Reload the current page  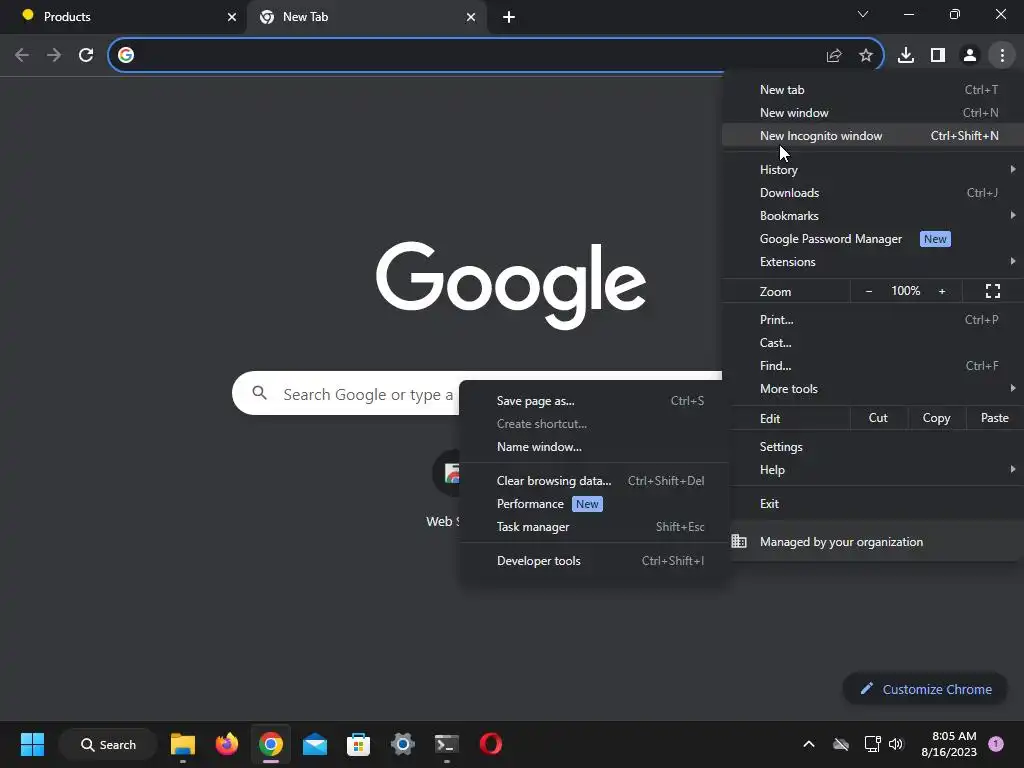point(86,55)
